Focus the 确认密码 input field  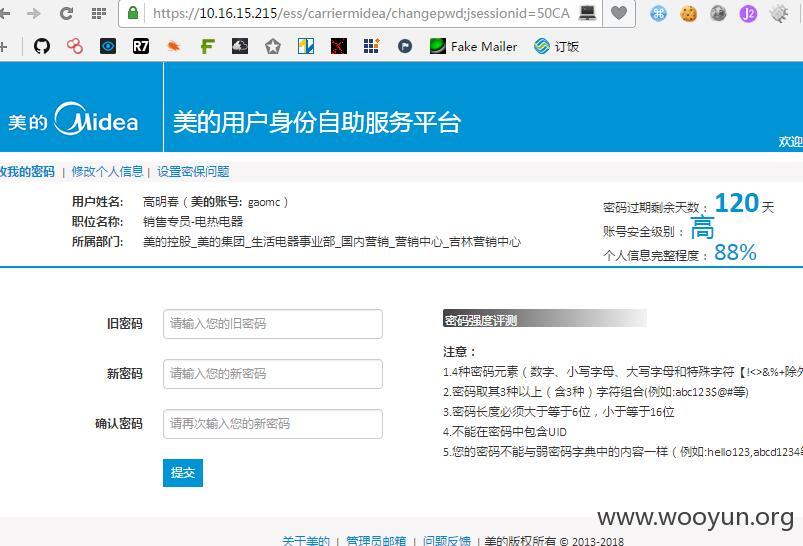coord(273,424)
